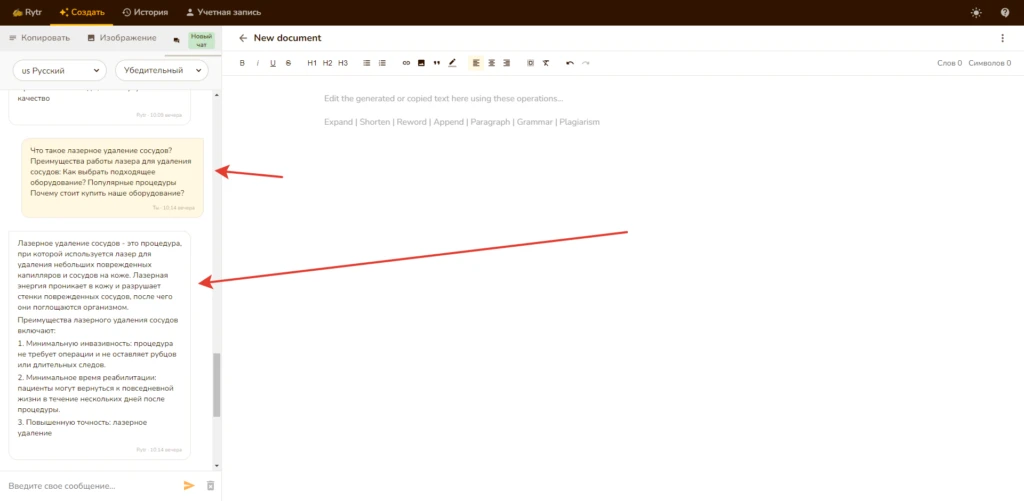Click the Rytr reply starting 'Лазерное удаление сосудов'
This screenshot has width=1024, height=501.
pos(99,345)
